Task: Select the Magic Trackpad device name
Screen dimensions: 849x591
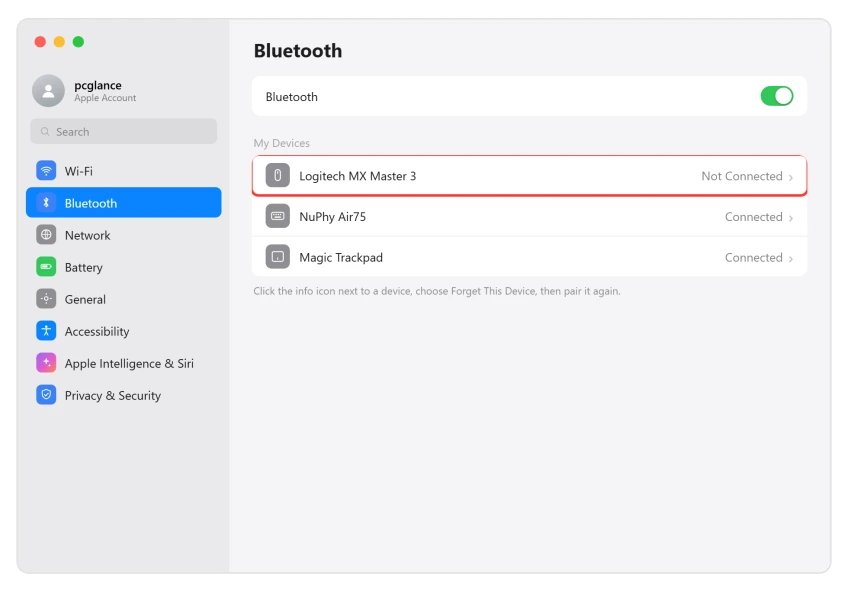Action: point(341,258)
